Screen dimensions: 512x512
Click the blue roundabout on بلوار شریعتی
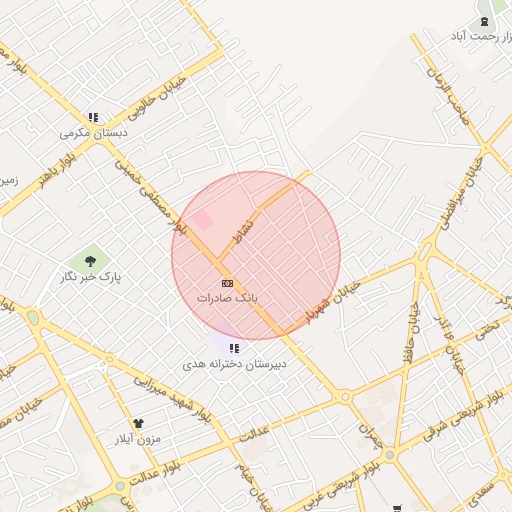390,455
